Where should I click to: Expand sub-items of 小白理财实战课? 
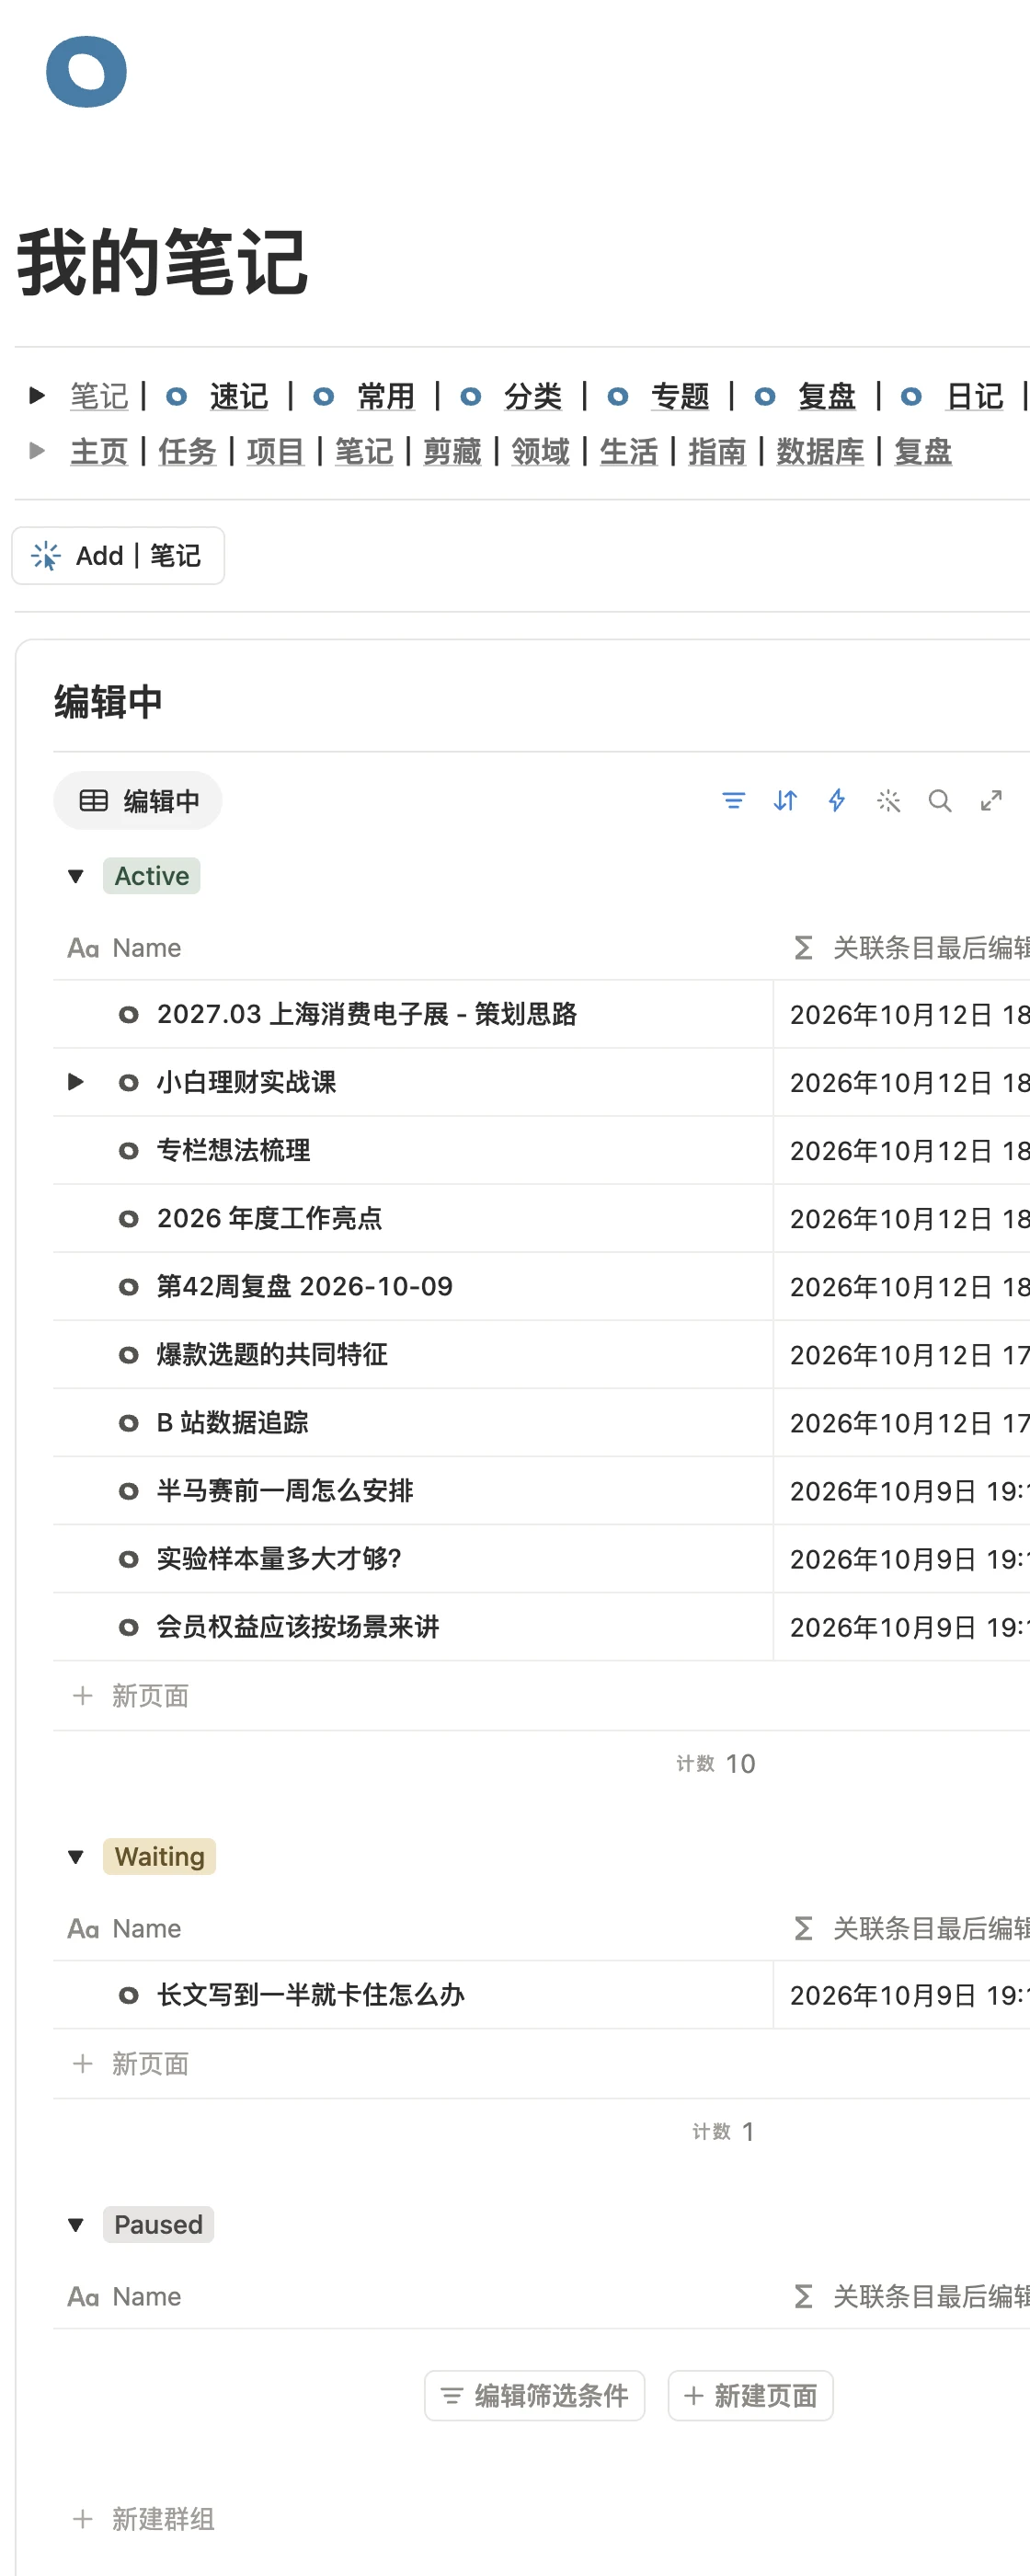click(x=76, y=1083)
